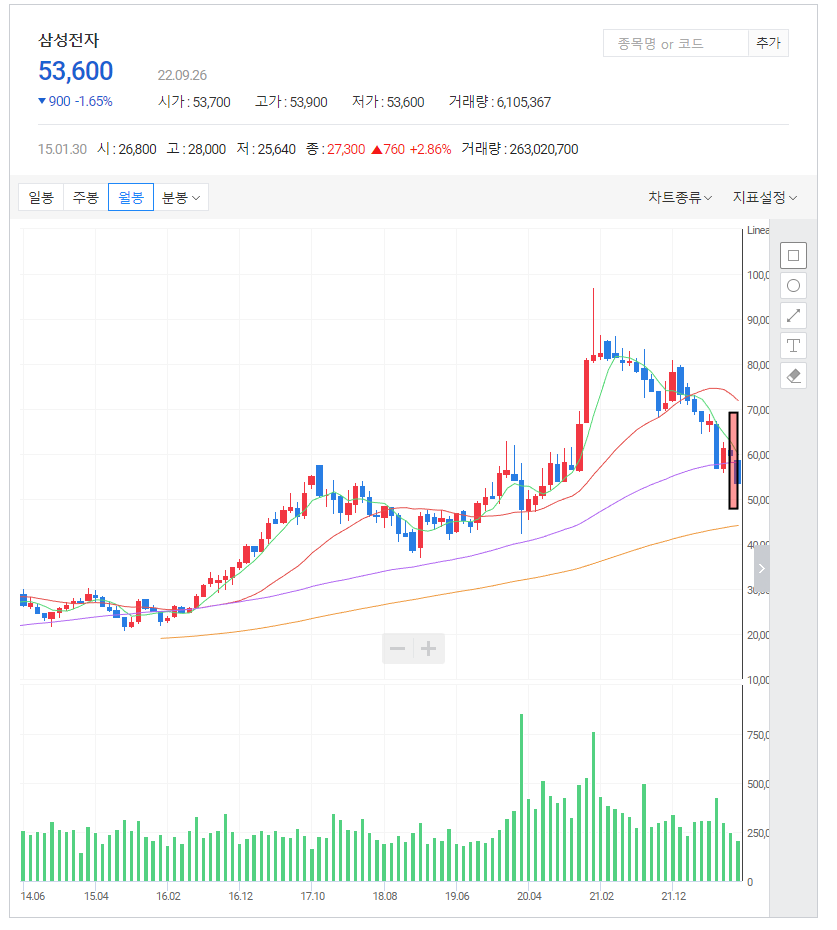This screenshot has width=837, height=930.
Task: Click the 추가 add button
Action: tap(768, 43)
